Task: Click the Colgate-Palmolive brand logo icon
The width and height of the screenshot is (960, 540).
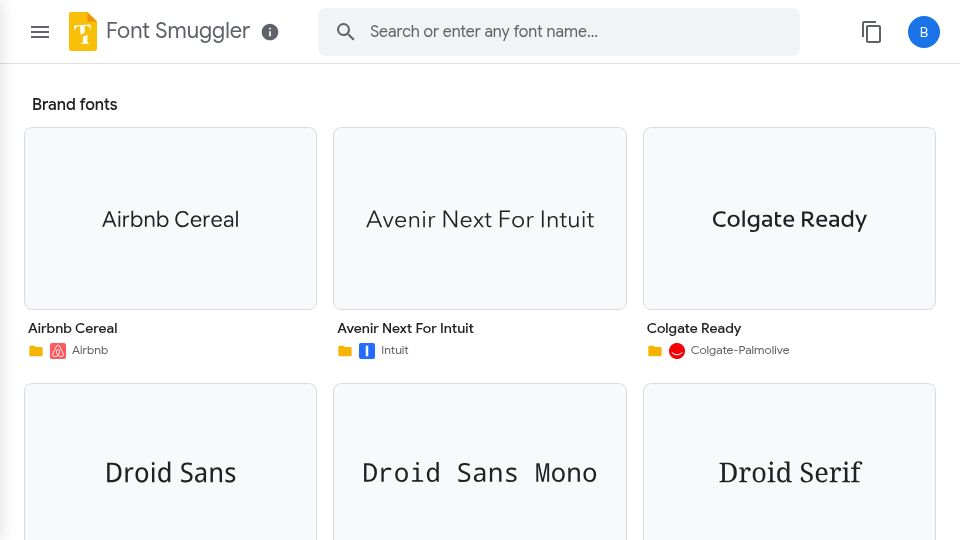Action: [x=677, y=351]
